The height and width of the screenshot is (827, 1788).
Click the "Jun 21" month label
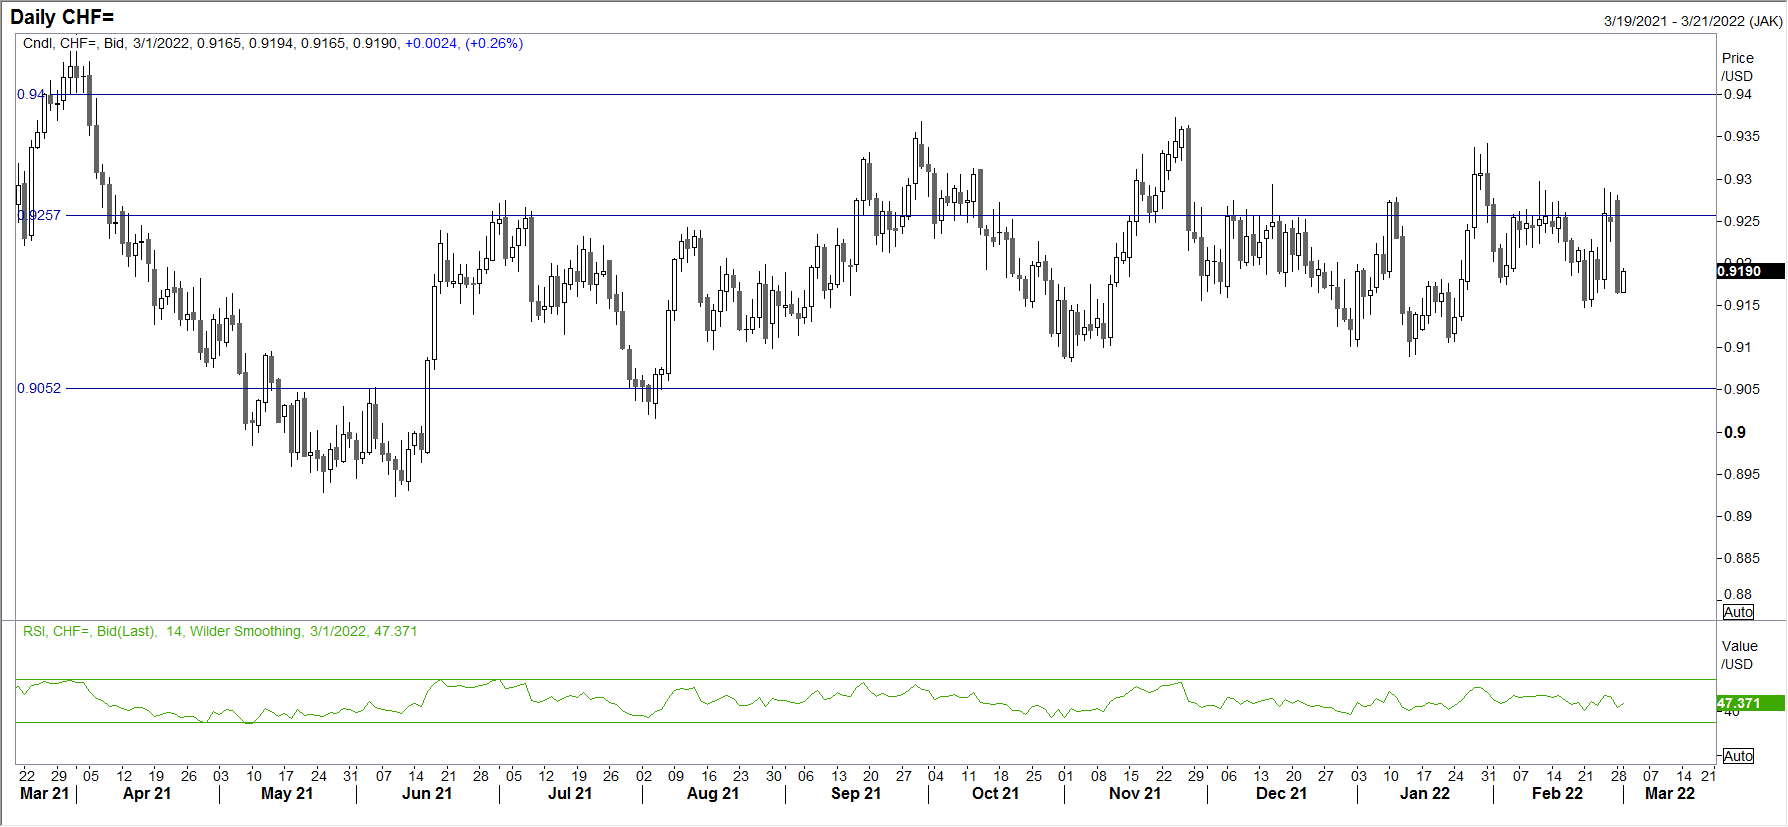coord(427,793)
